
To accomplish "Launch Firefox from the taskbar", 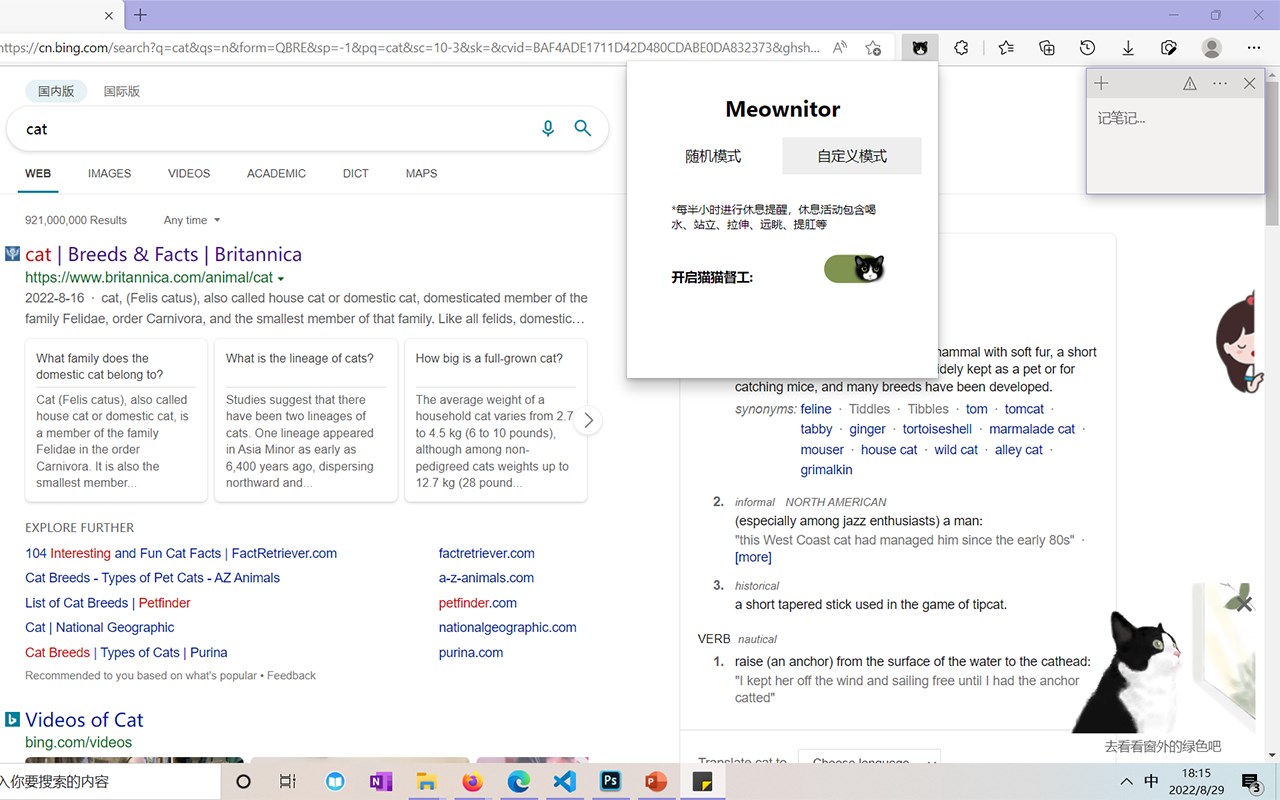I will pyautogui.click(x=472, y=782).
